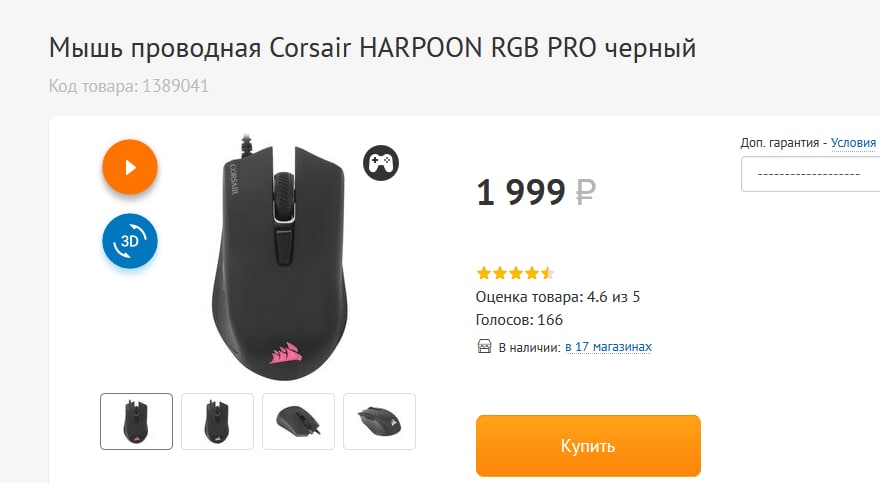Click the orange Купить button
The image size is (880, 483).
click(x=588, y=446)
